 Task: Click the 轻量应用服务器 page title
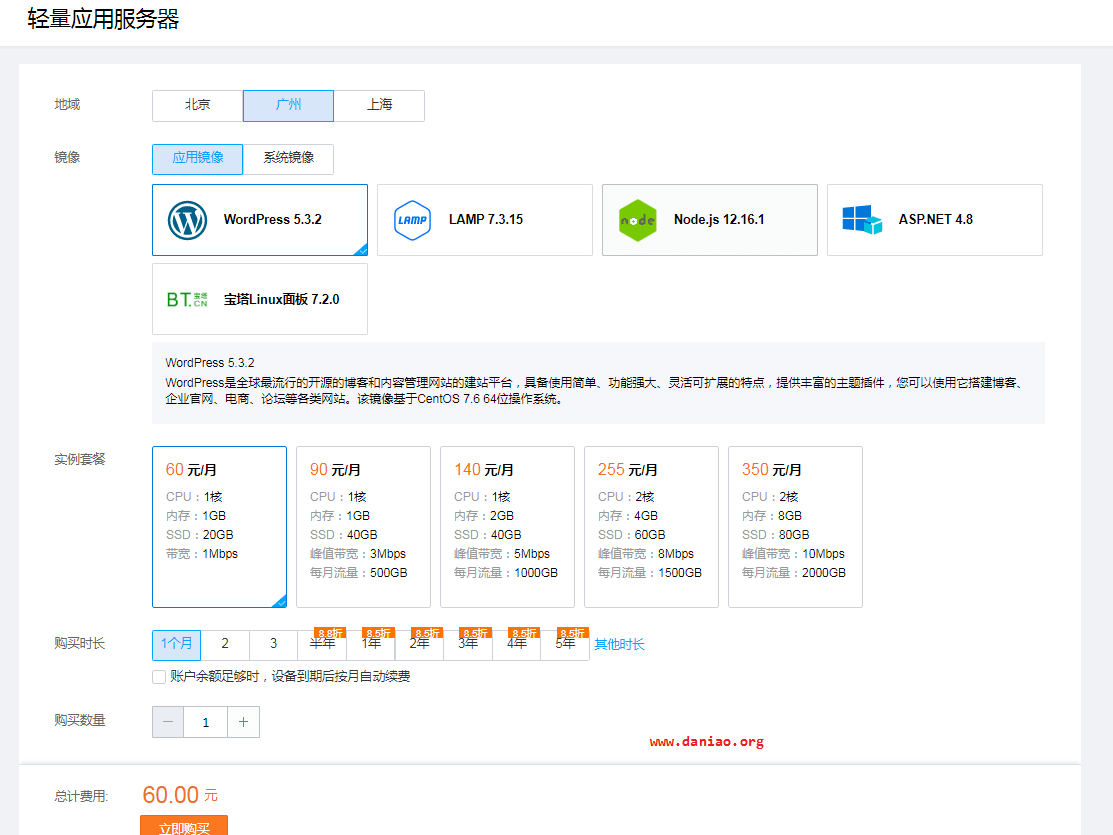click(103, 19)
